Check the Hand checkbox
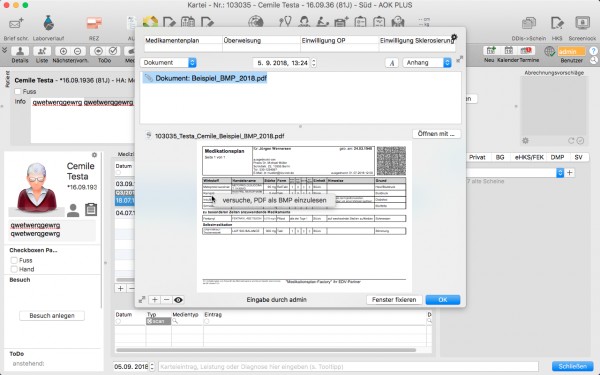 pyautogui.click(x=14, y=269)
